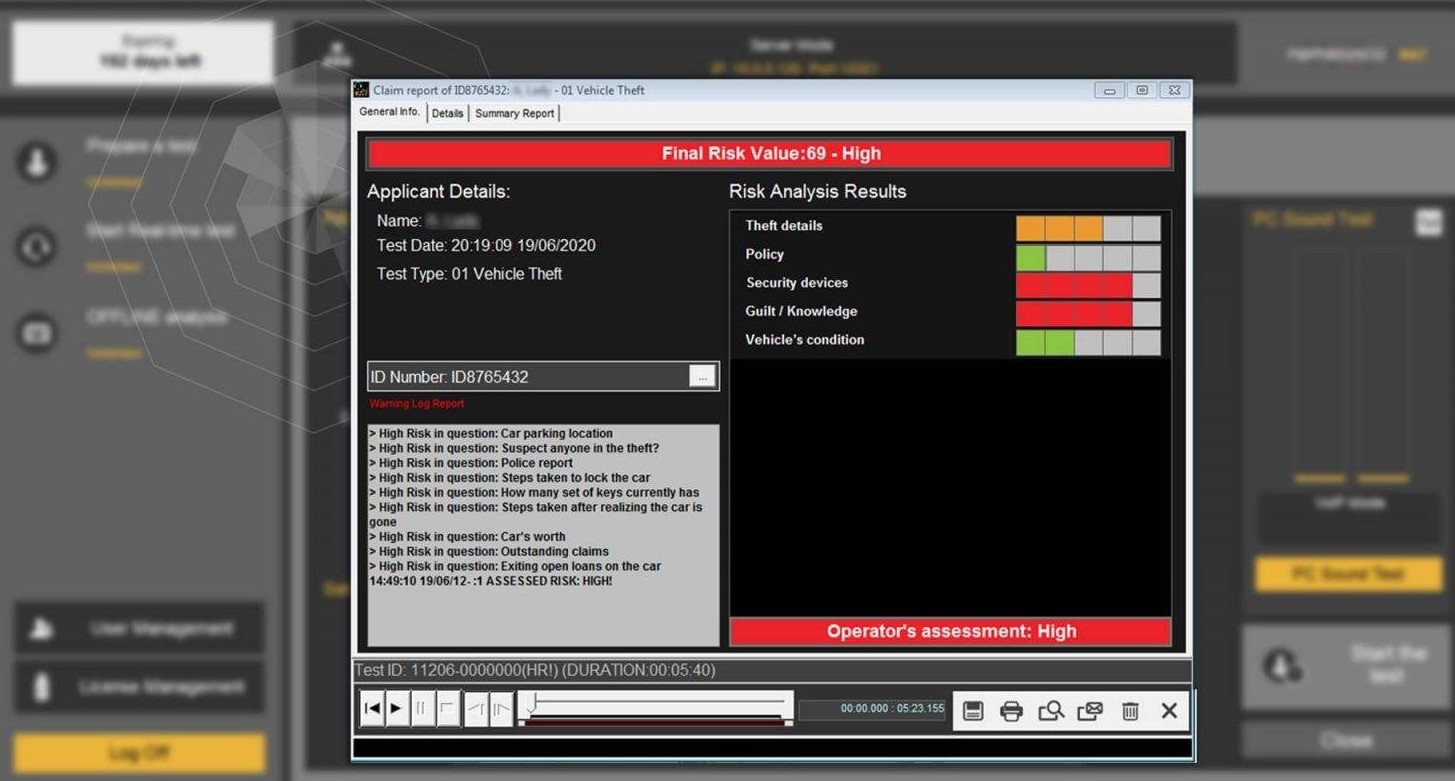The height and width of the screenshot is (781, 1455).
Task: Click Log Off in the background window
Action: [x=139, y=753]
